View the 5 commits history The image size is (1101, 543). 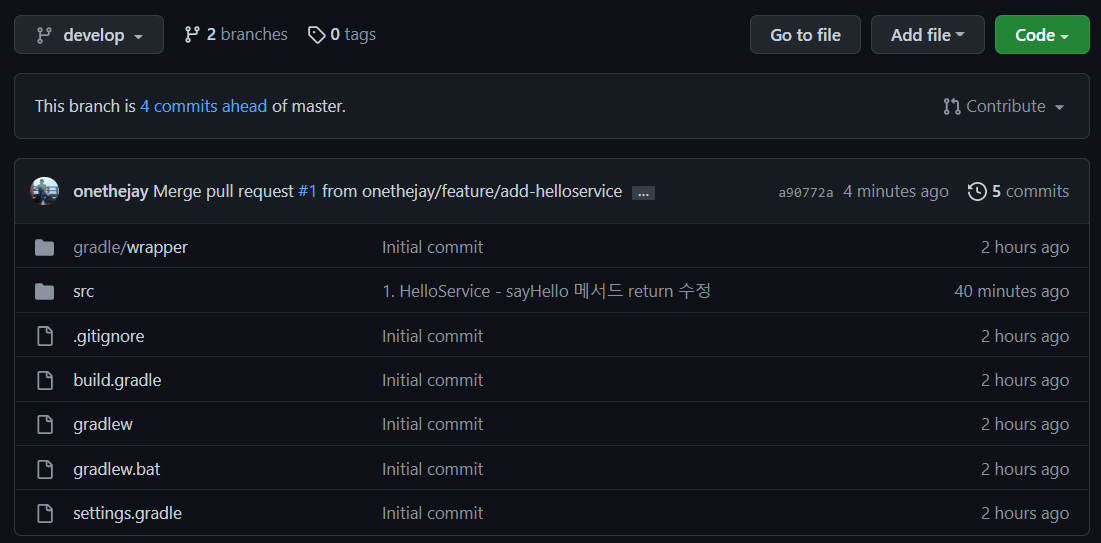point(1018,191)
